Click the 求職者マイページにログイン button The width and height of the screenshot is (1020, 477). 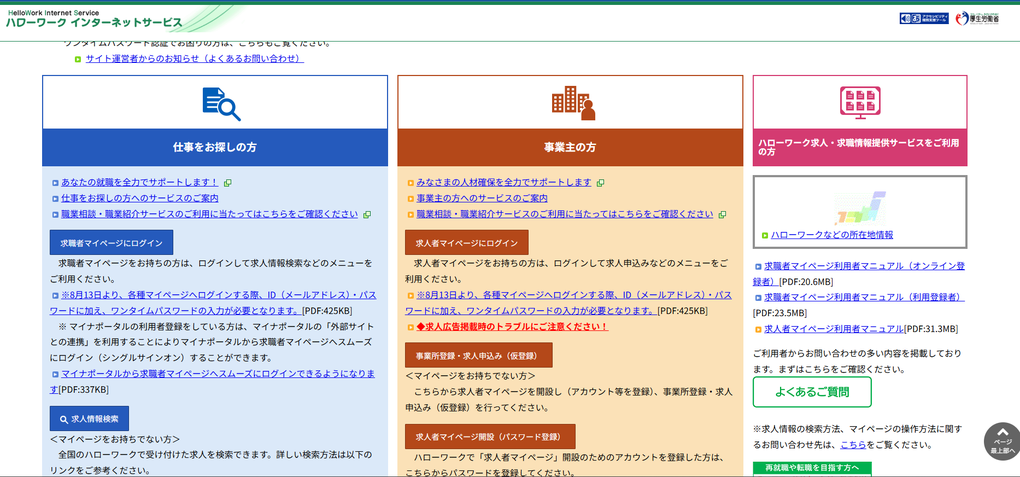[111, 243]
